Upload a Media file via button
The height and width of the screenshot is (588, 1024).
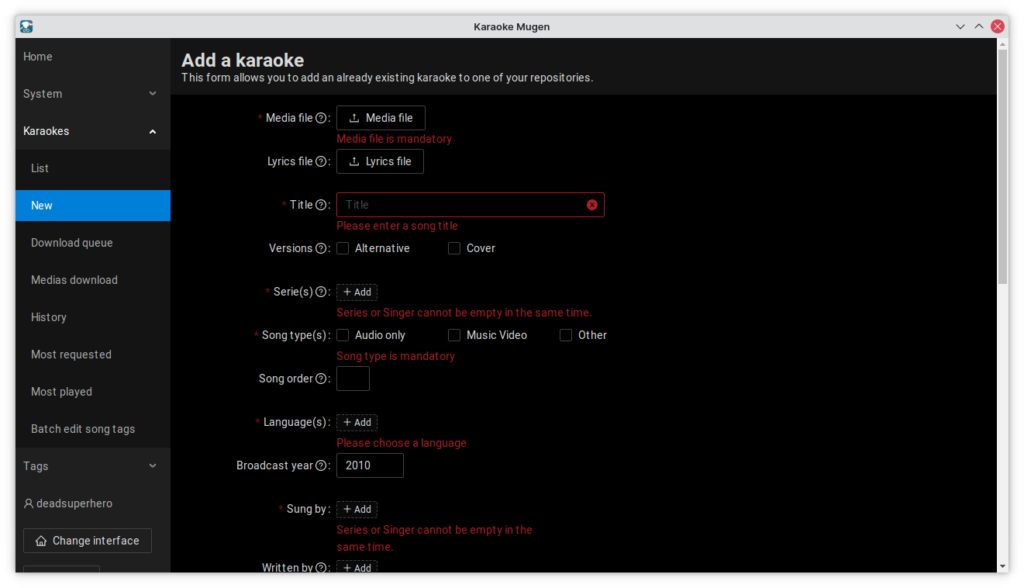point(381,118)
